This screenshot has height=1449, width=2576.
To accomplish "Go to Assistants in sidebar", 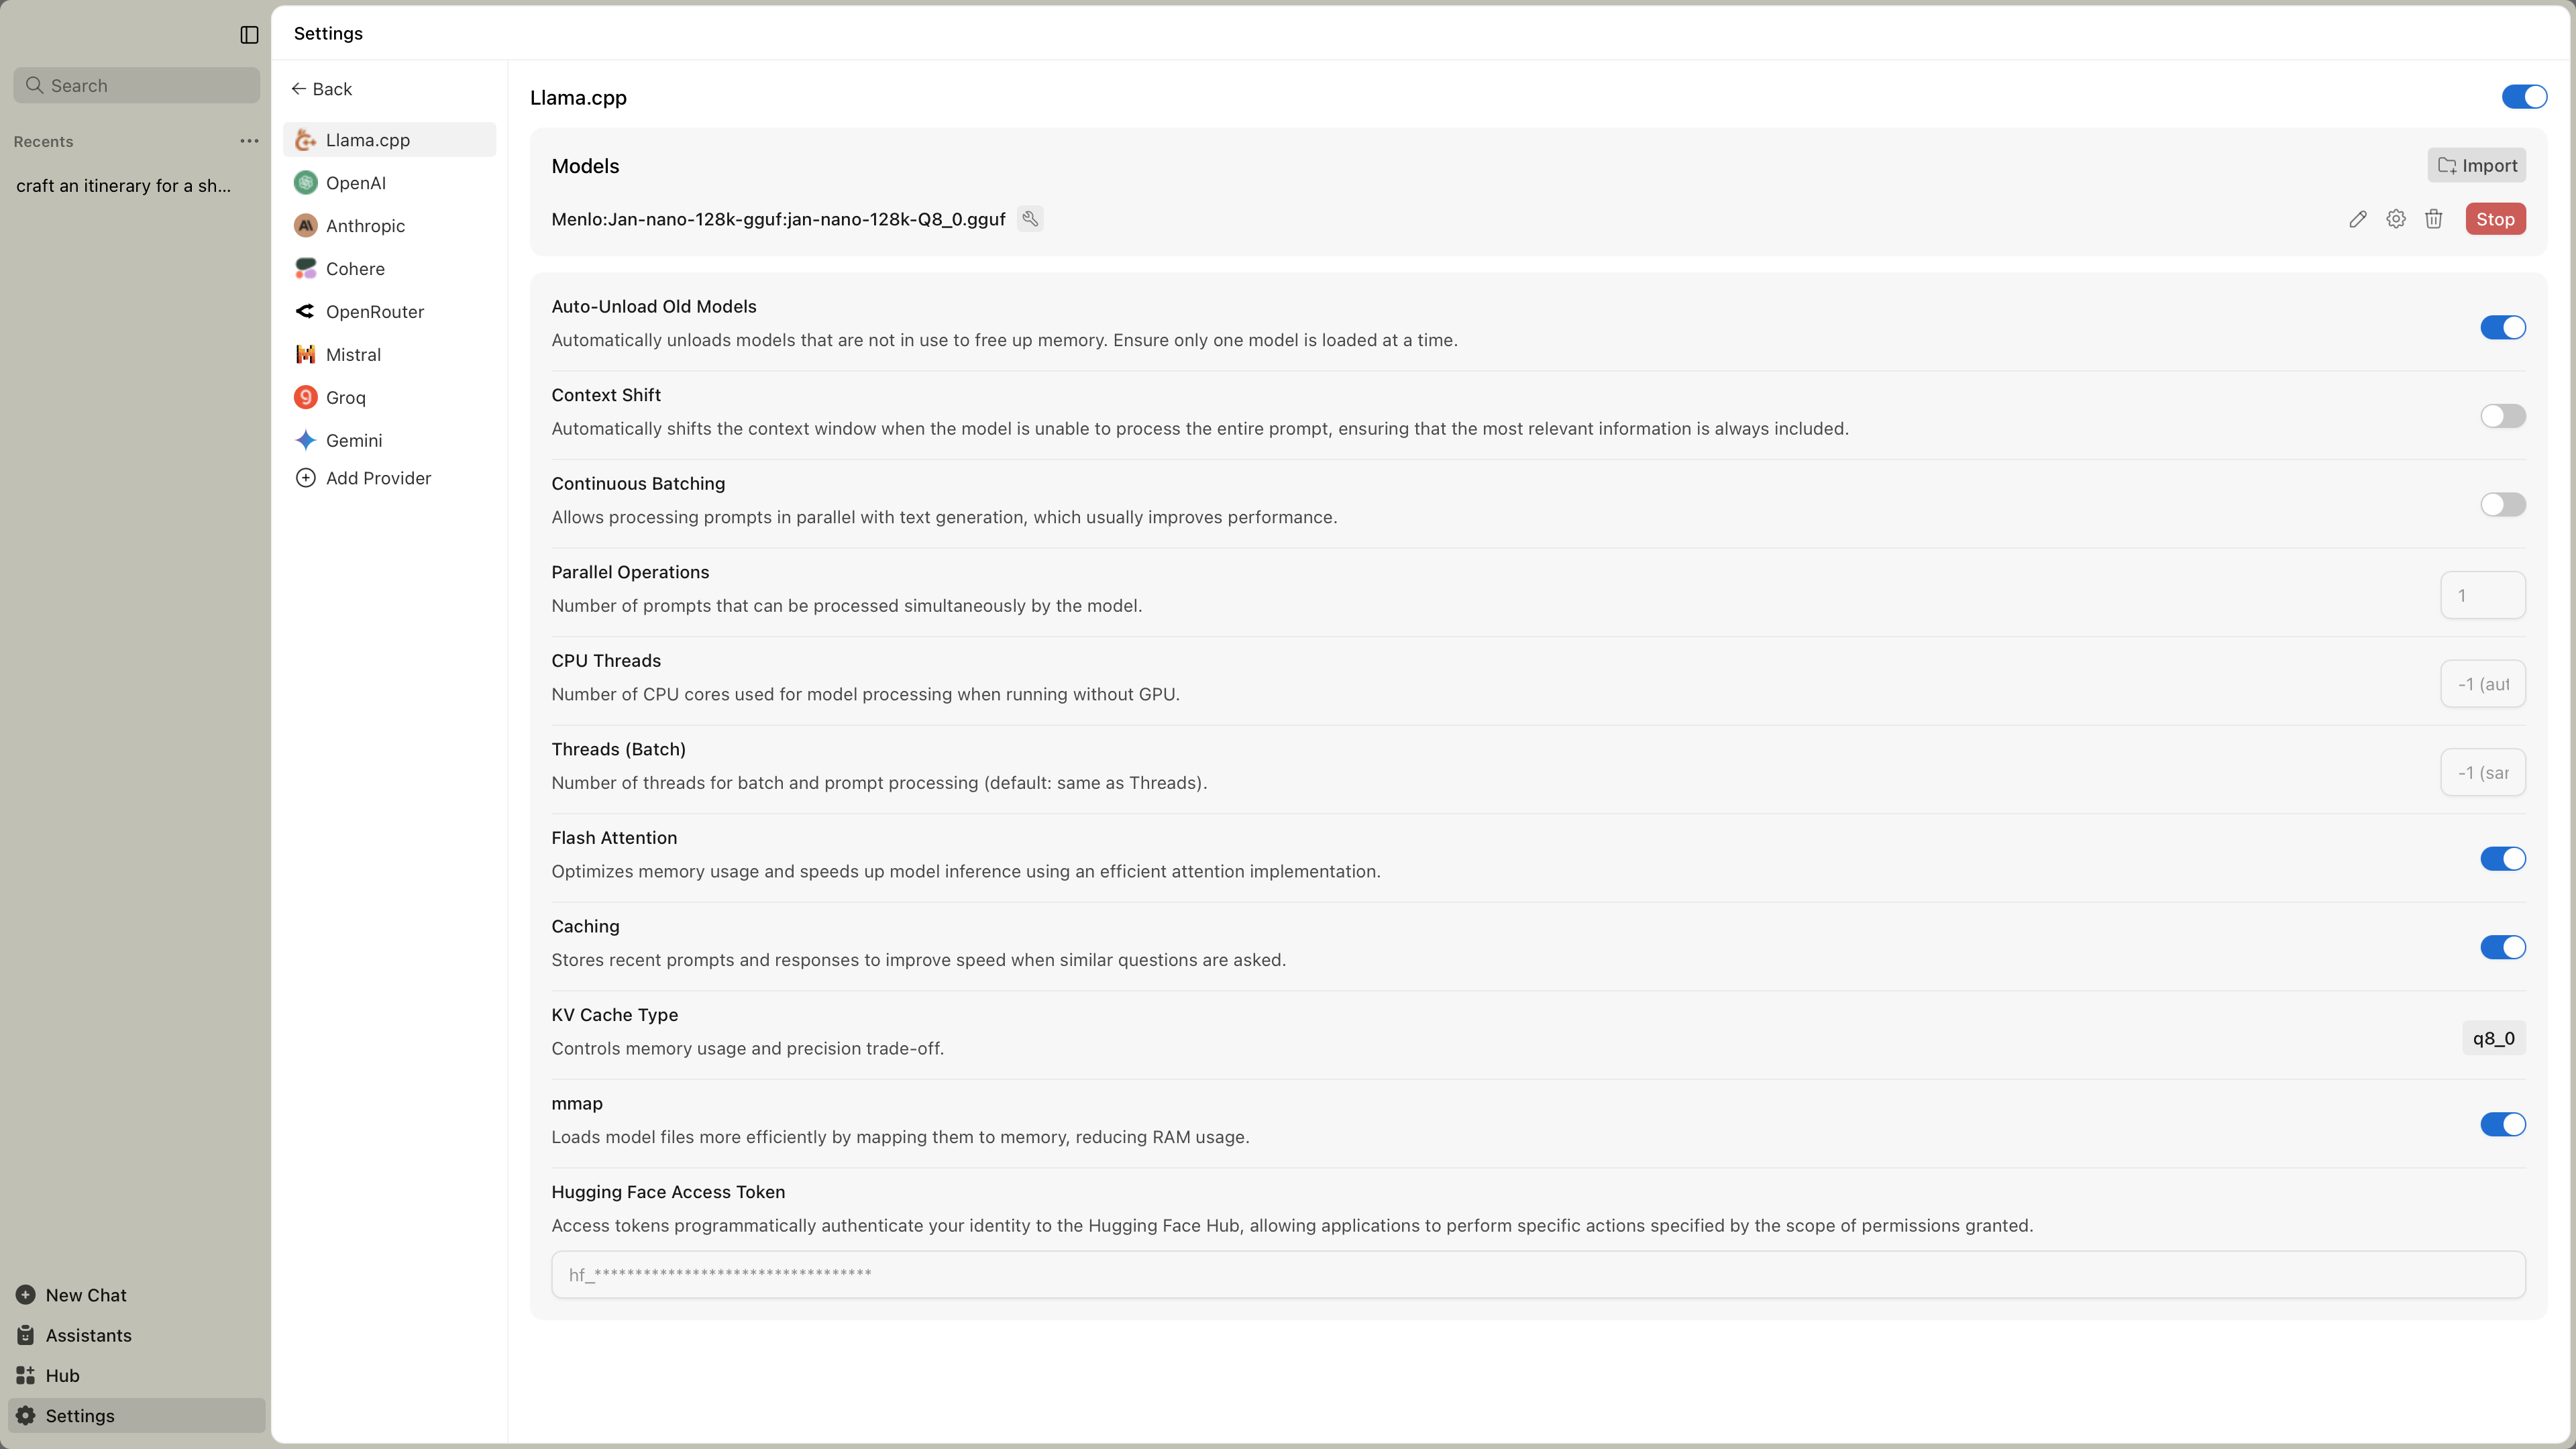I will [x=88, y=1335].
